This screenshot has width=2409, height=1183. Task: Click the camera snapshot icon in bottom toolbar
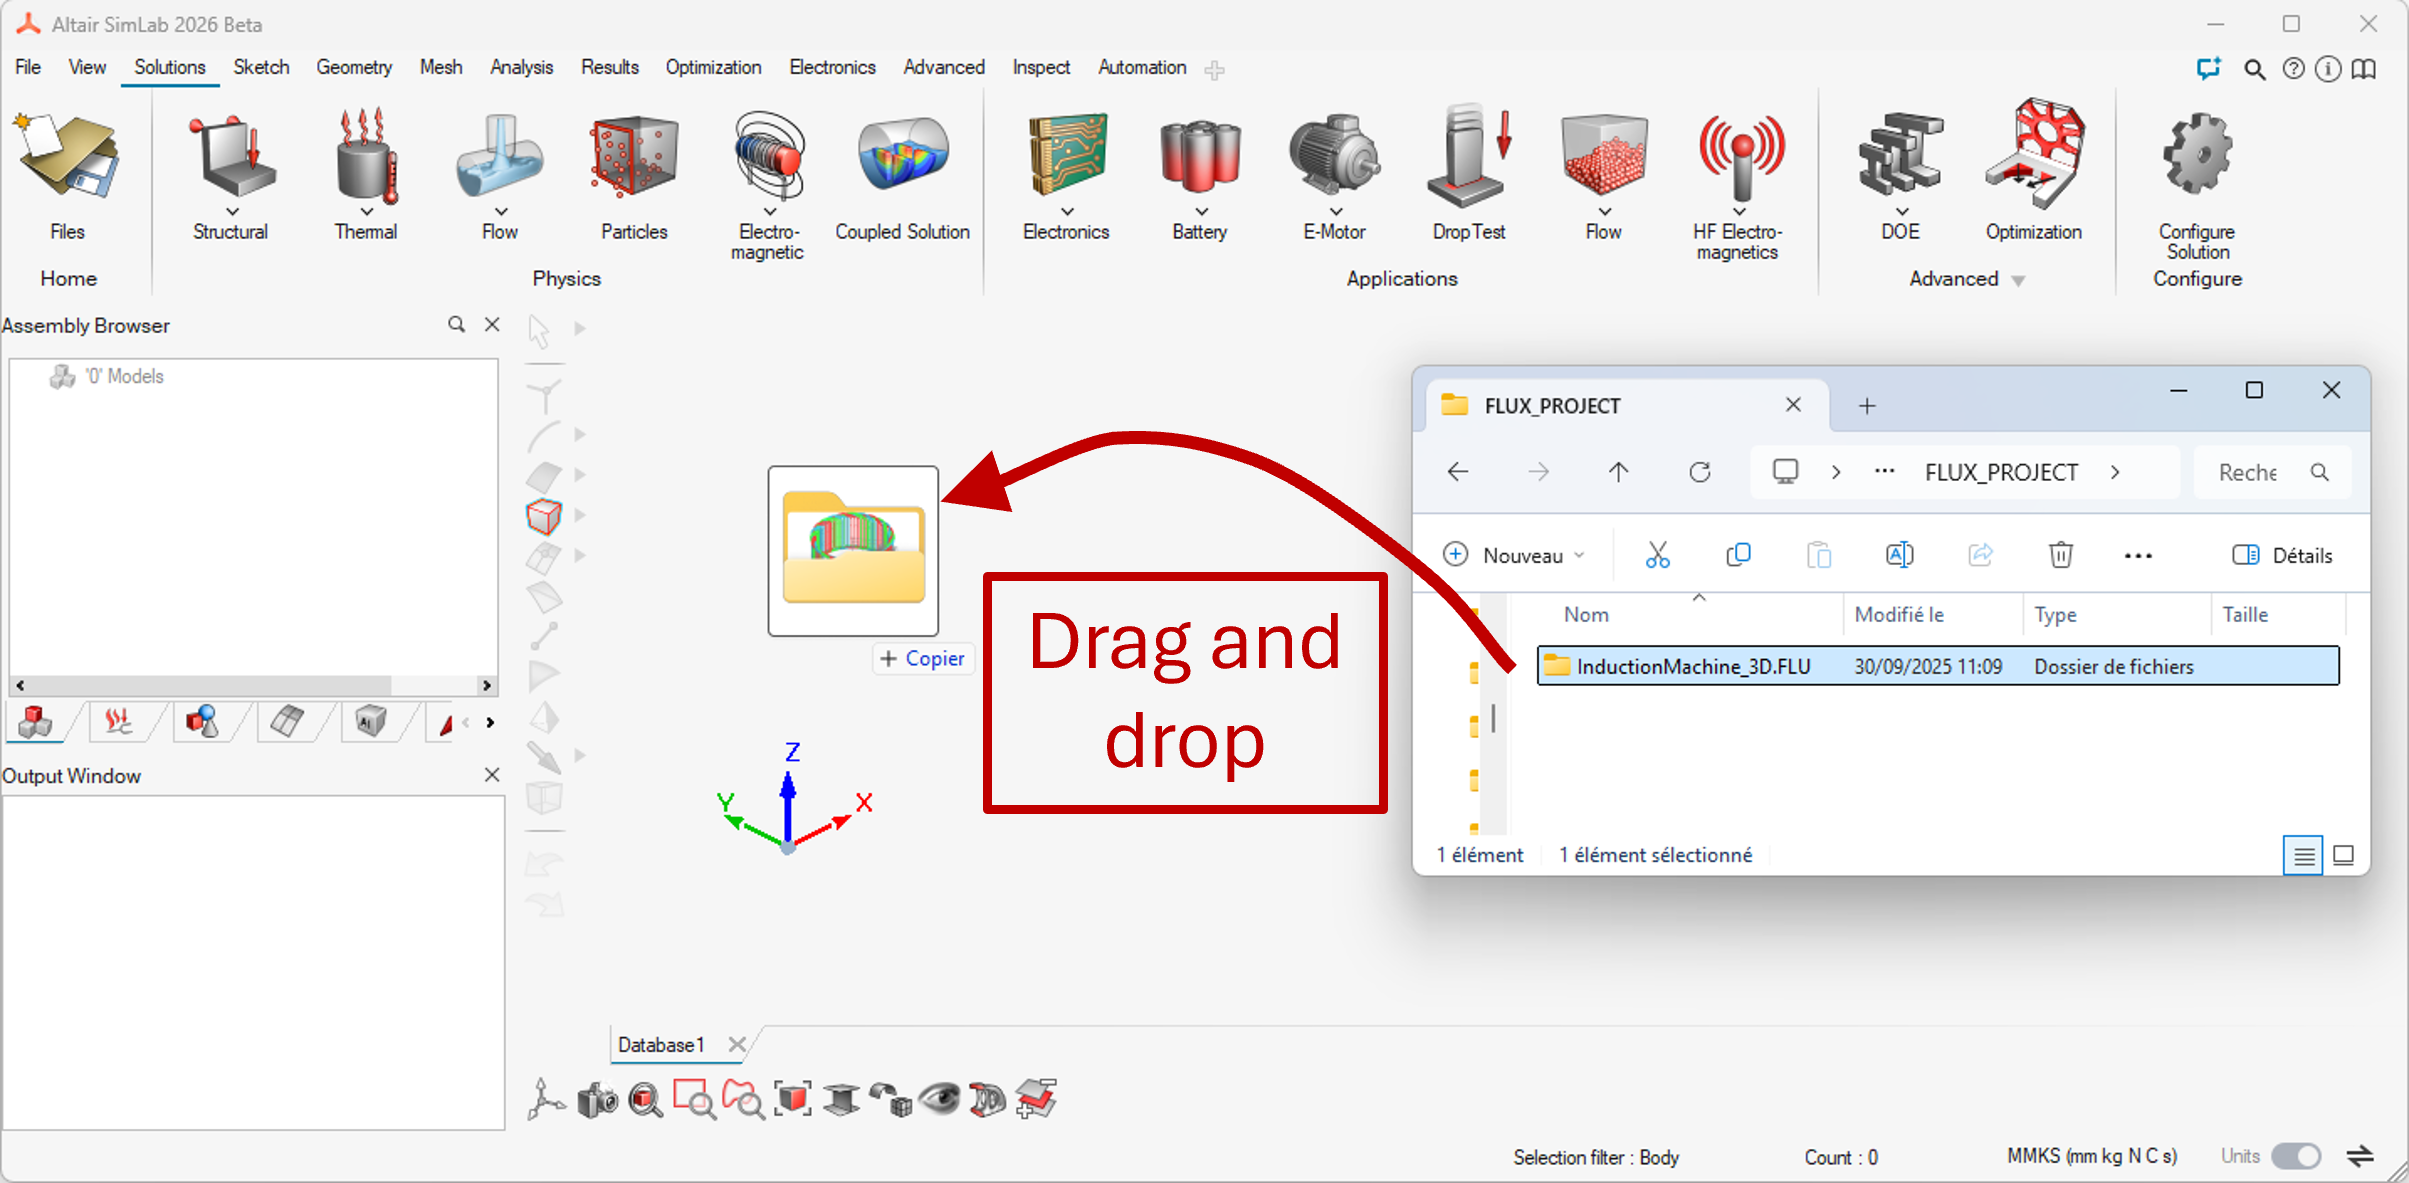(598, 1100)
